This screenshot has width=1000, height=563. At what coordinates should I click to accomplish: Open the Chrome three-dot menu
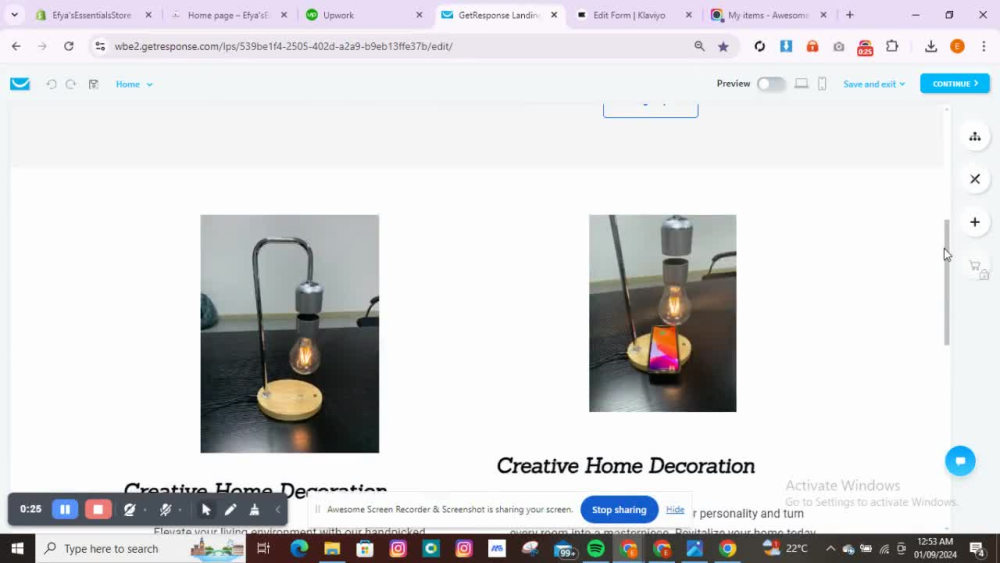pyautogui.click(x=983, y=46)
